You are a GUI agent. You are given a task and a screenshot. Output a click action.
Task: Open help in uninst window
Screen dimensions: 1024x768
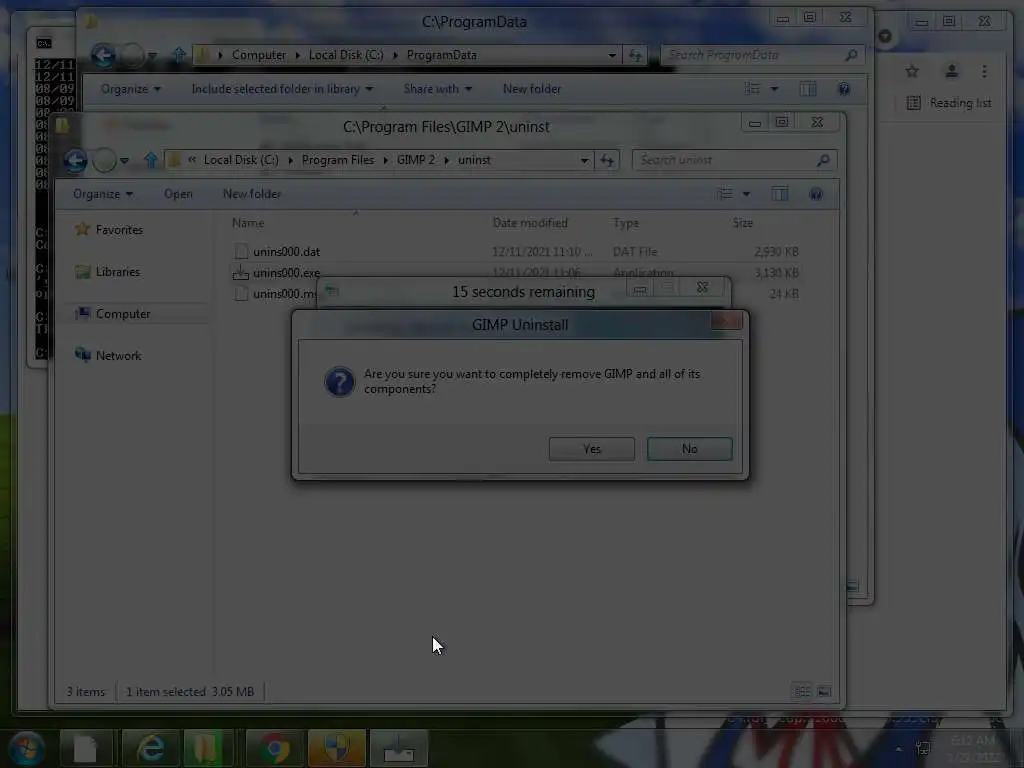click(816, 194)
